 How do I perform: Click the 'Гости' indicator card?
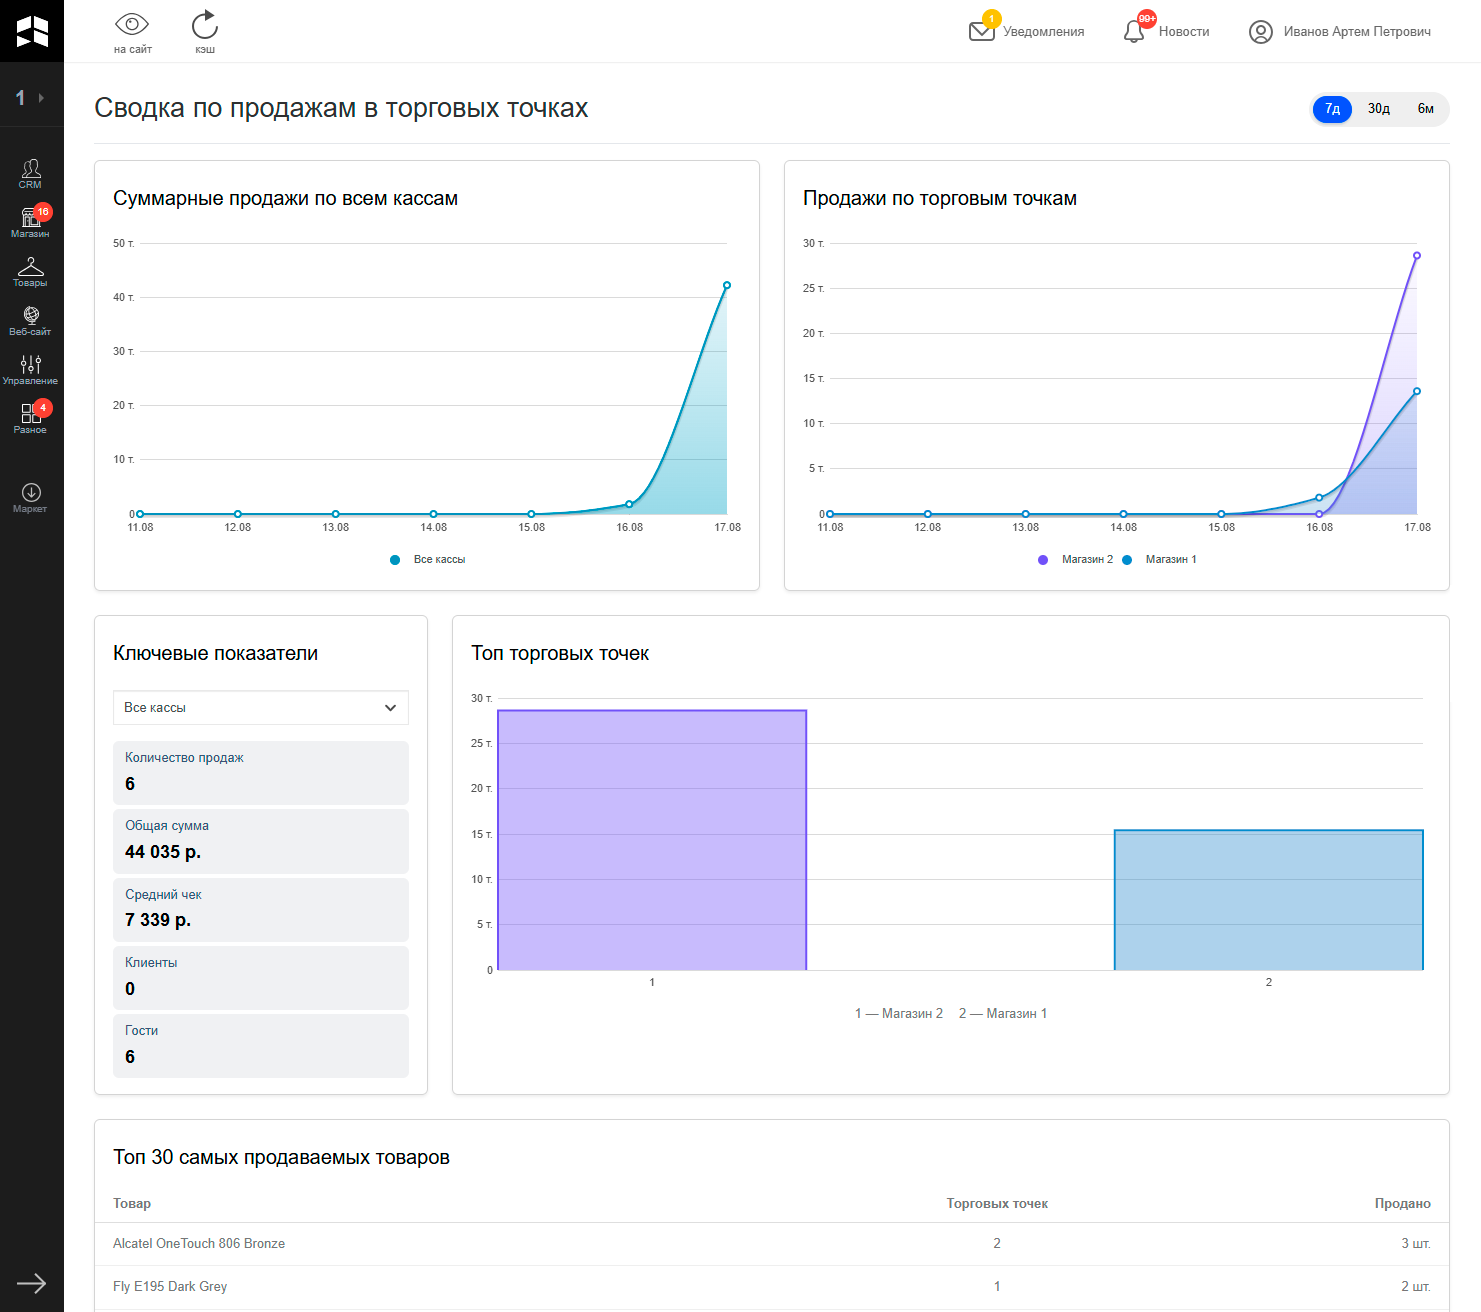pos(261,1046)
